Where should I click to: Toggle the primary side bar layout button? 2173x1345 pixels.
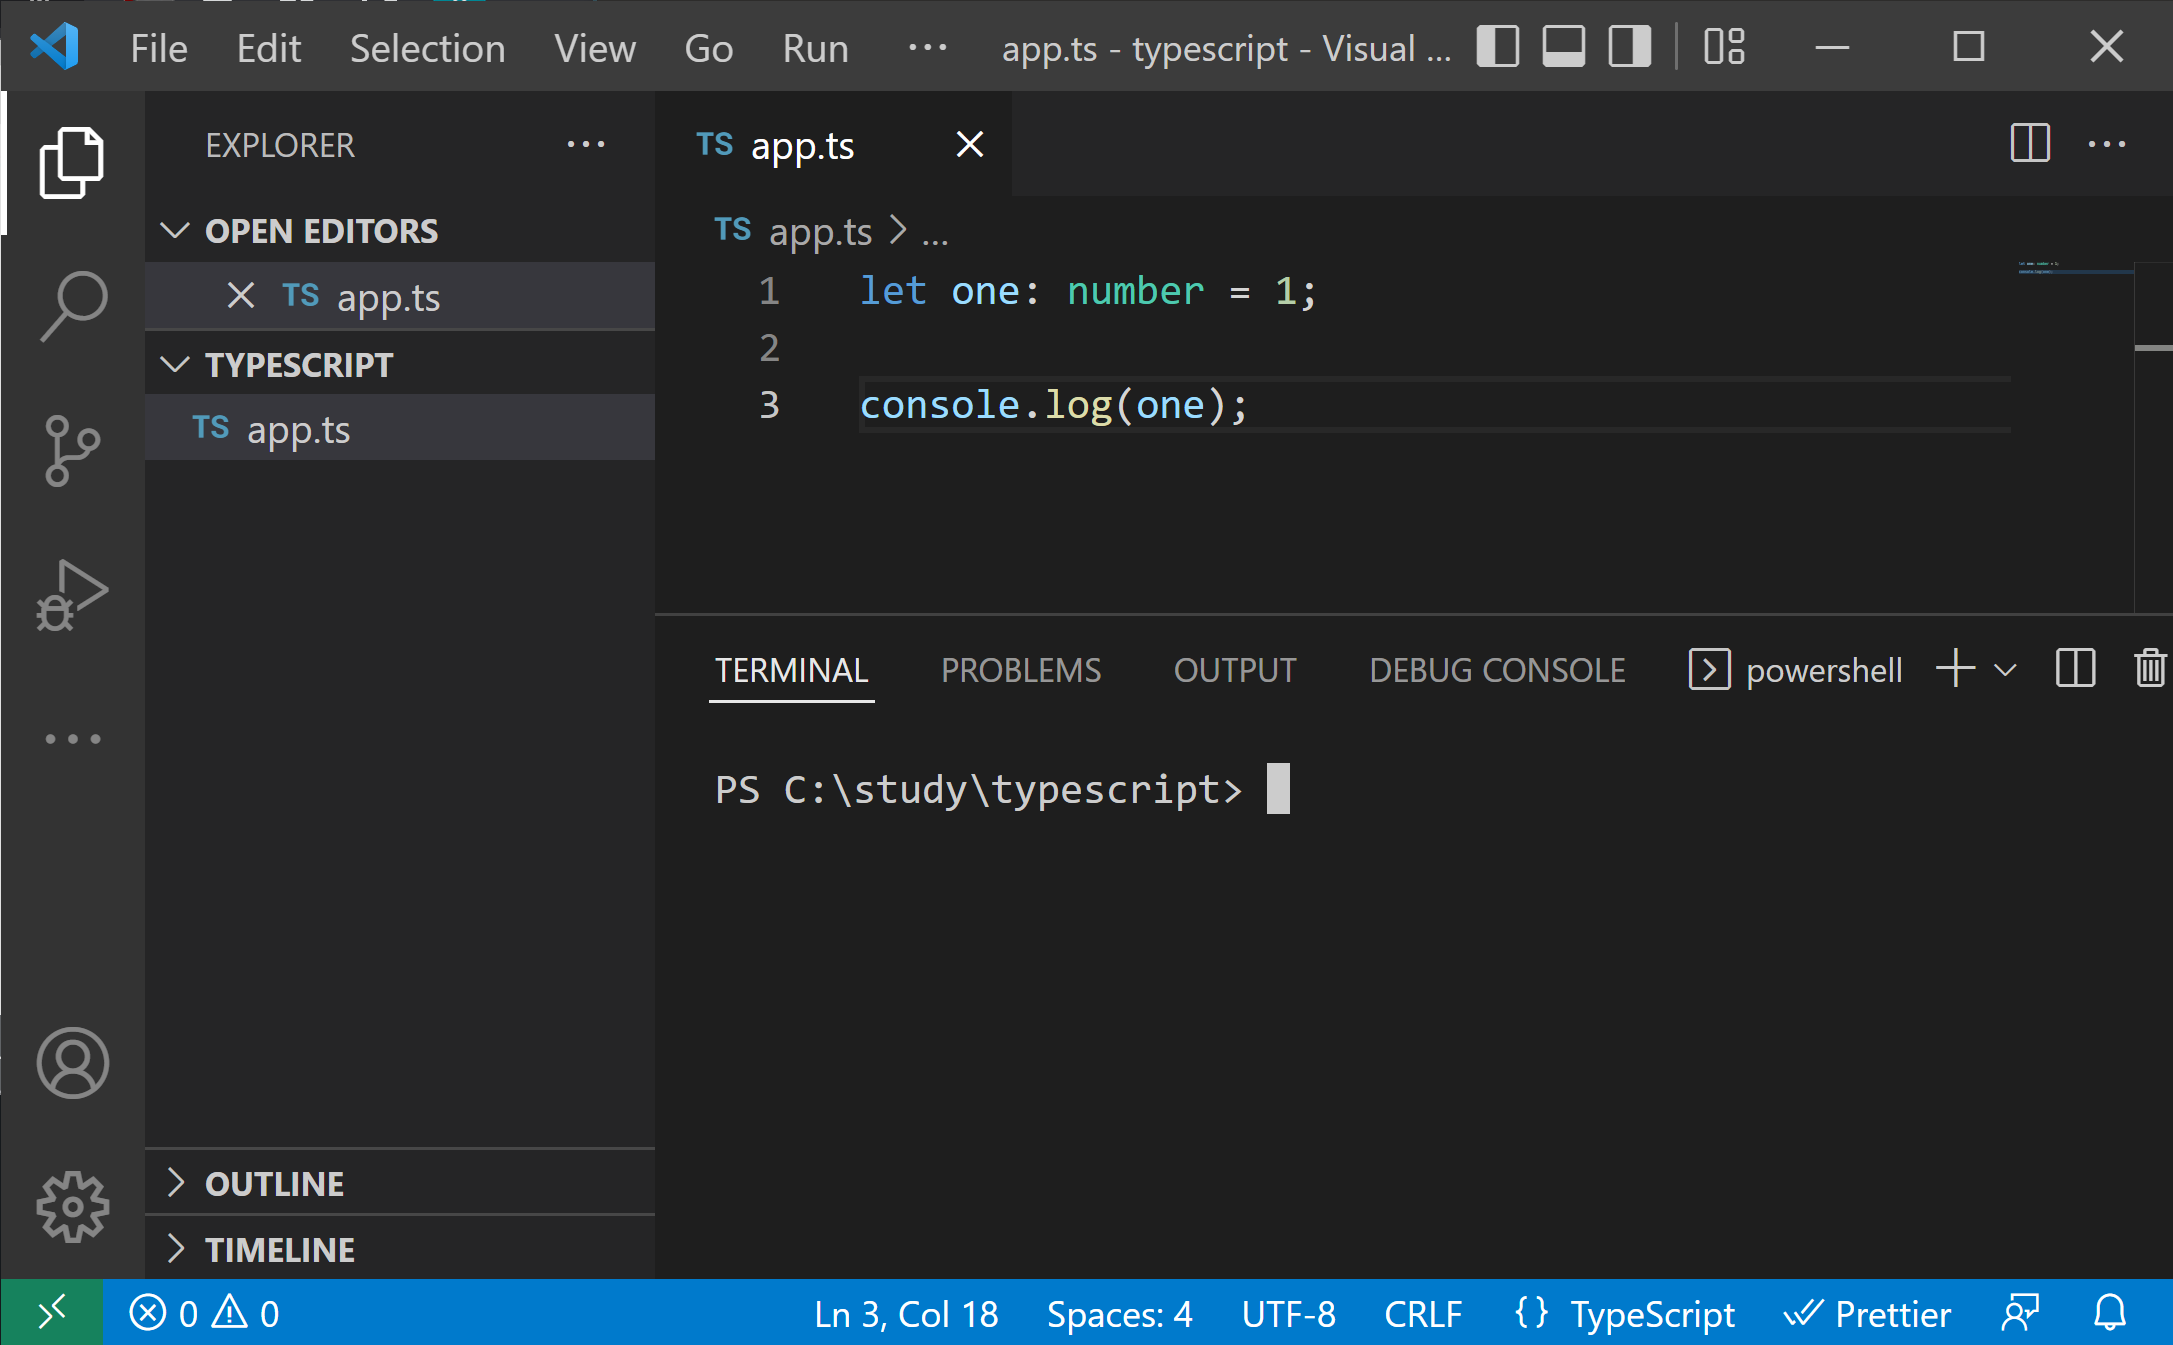[x=1498, y=47]
